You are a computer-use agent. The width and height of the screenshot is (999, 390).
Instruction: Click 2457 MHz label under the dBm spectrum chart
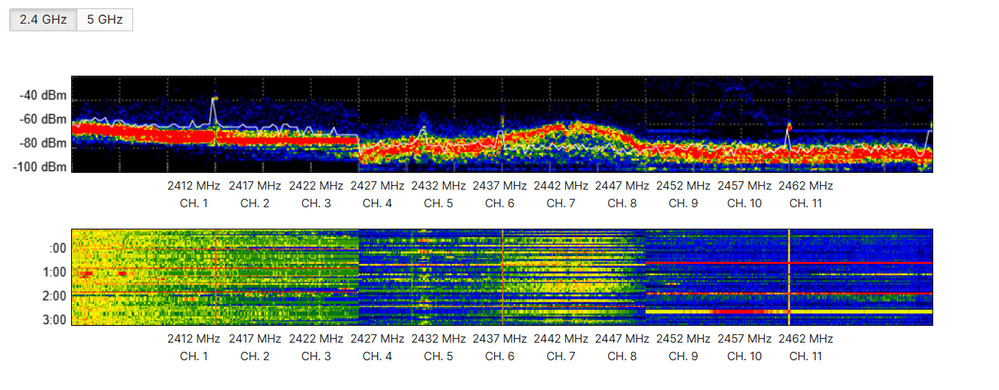(744, 186)
